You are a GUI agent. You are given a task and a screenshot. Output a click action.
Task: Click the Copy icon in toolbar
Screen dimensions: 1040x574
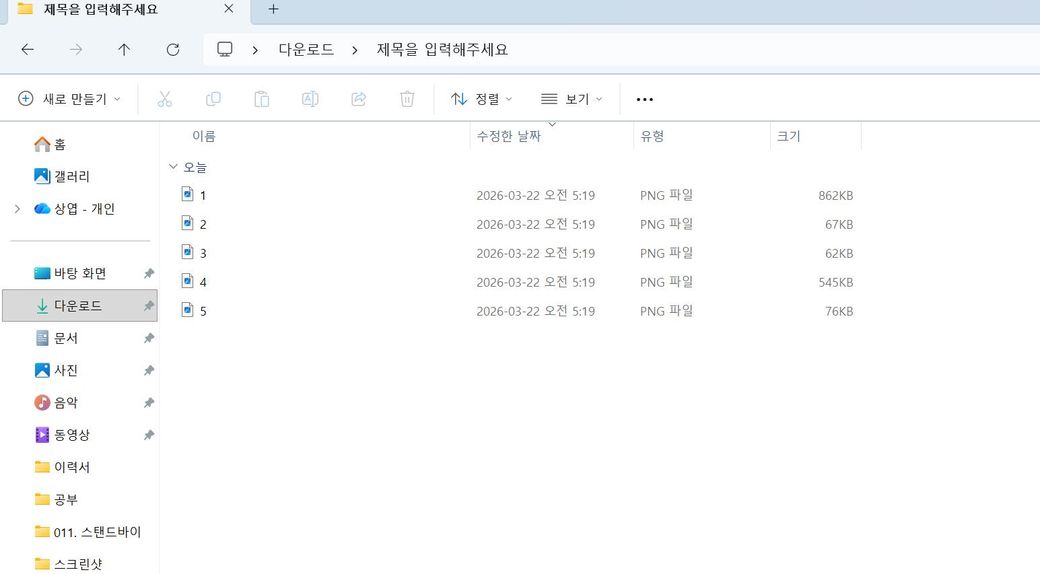click(x=213, y=99)
